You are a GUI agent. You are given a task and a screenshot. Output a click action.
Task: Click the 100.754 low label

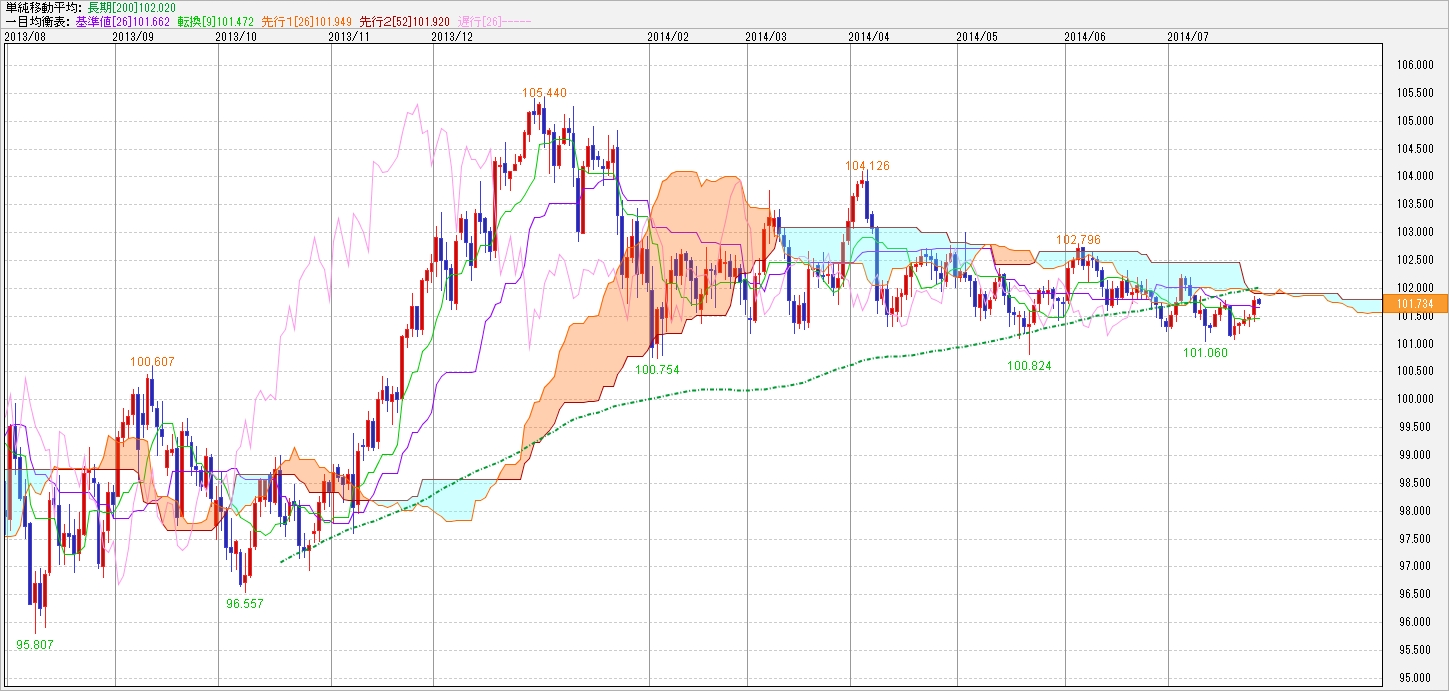click(657, 370)
